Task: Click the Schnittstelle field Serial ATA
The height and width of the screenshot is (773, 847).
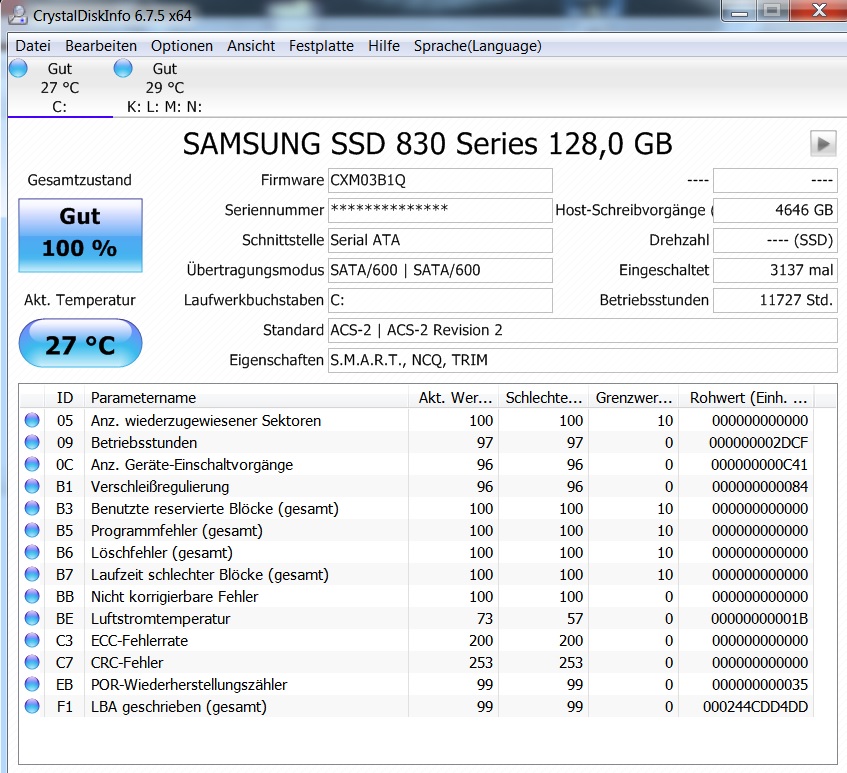Action: pyautogui.click(x=440, y=240)
